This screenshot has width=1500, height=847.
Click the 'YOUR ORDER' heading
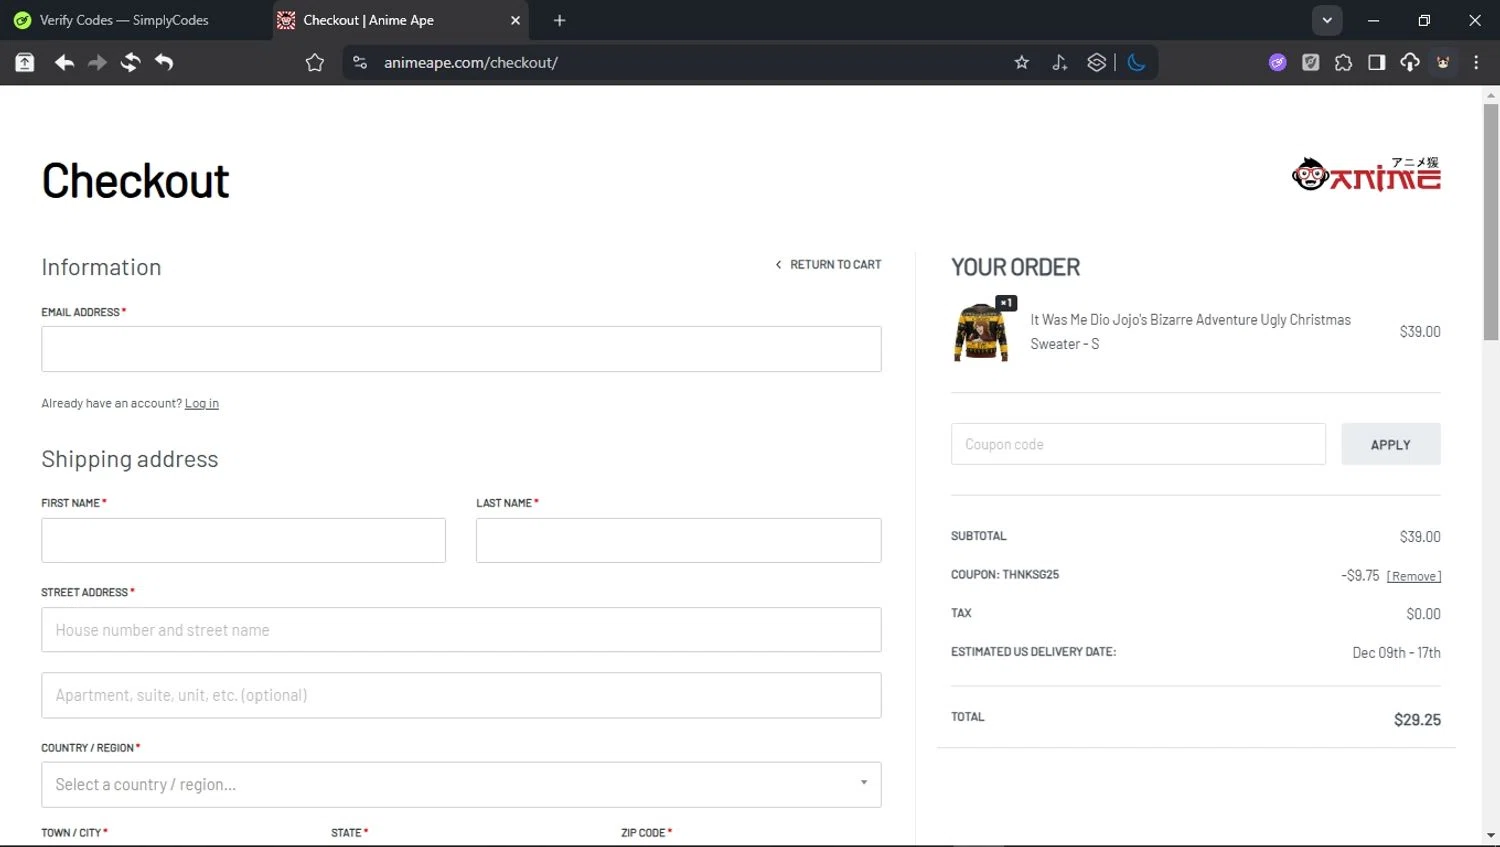pos(1015,267)
